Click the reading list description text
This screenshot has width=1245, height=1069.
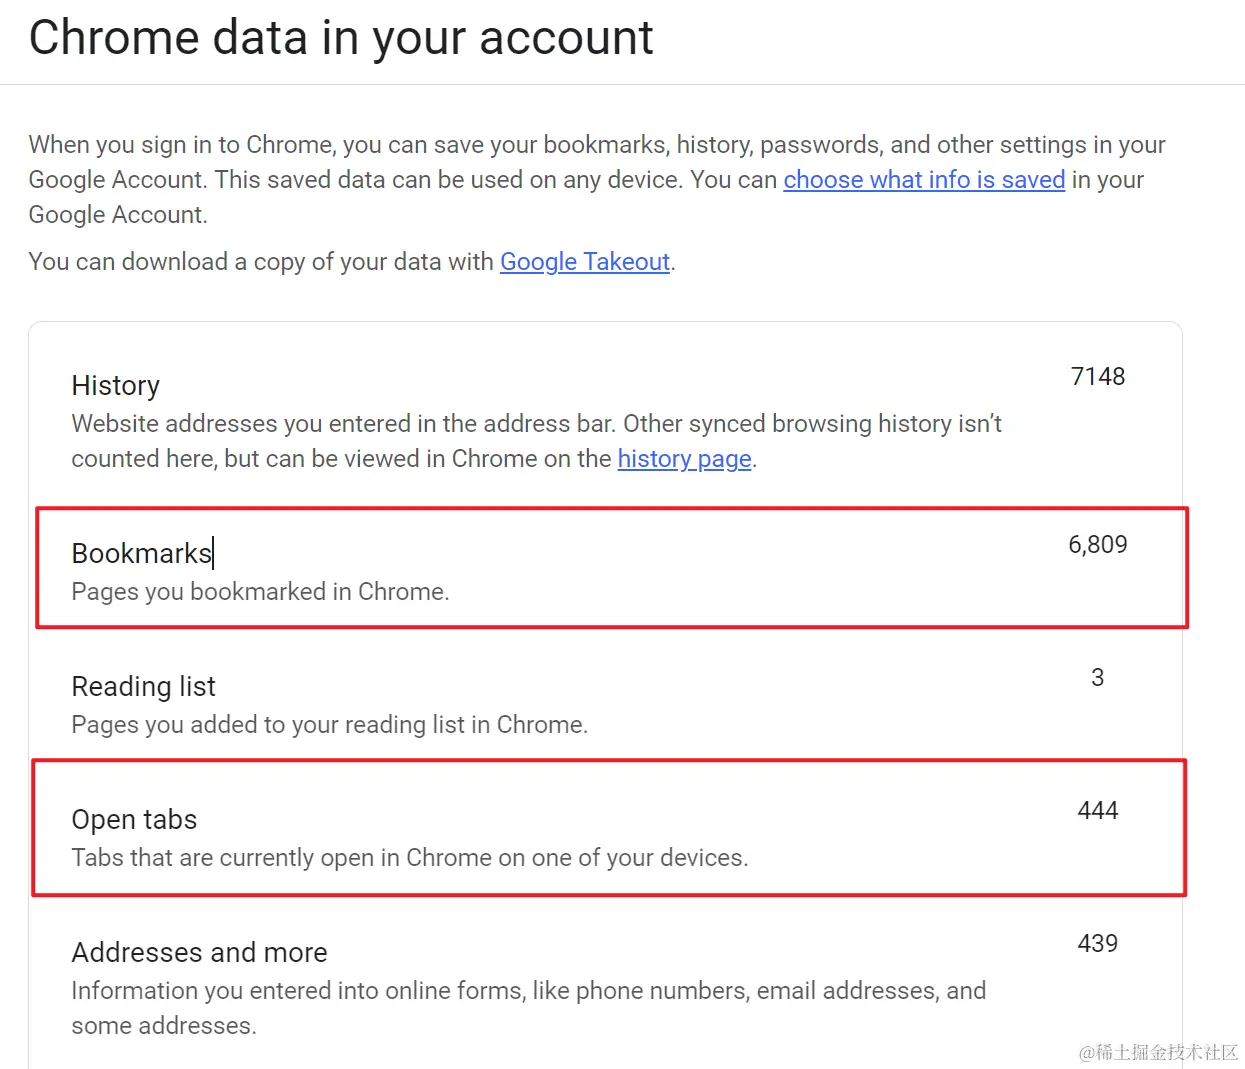point(329,725)
